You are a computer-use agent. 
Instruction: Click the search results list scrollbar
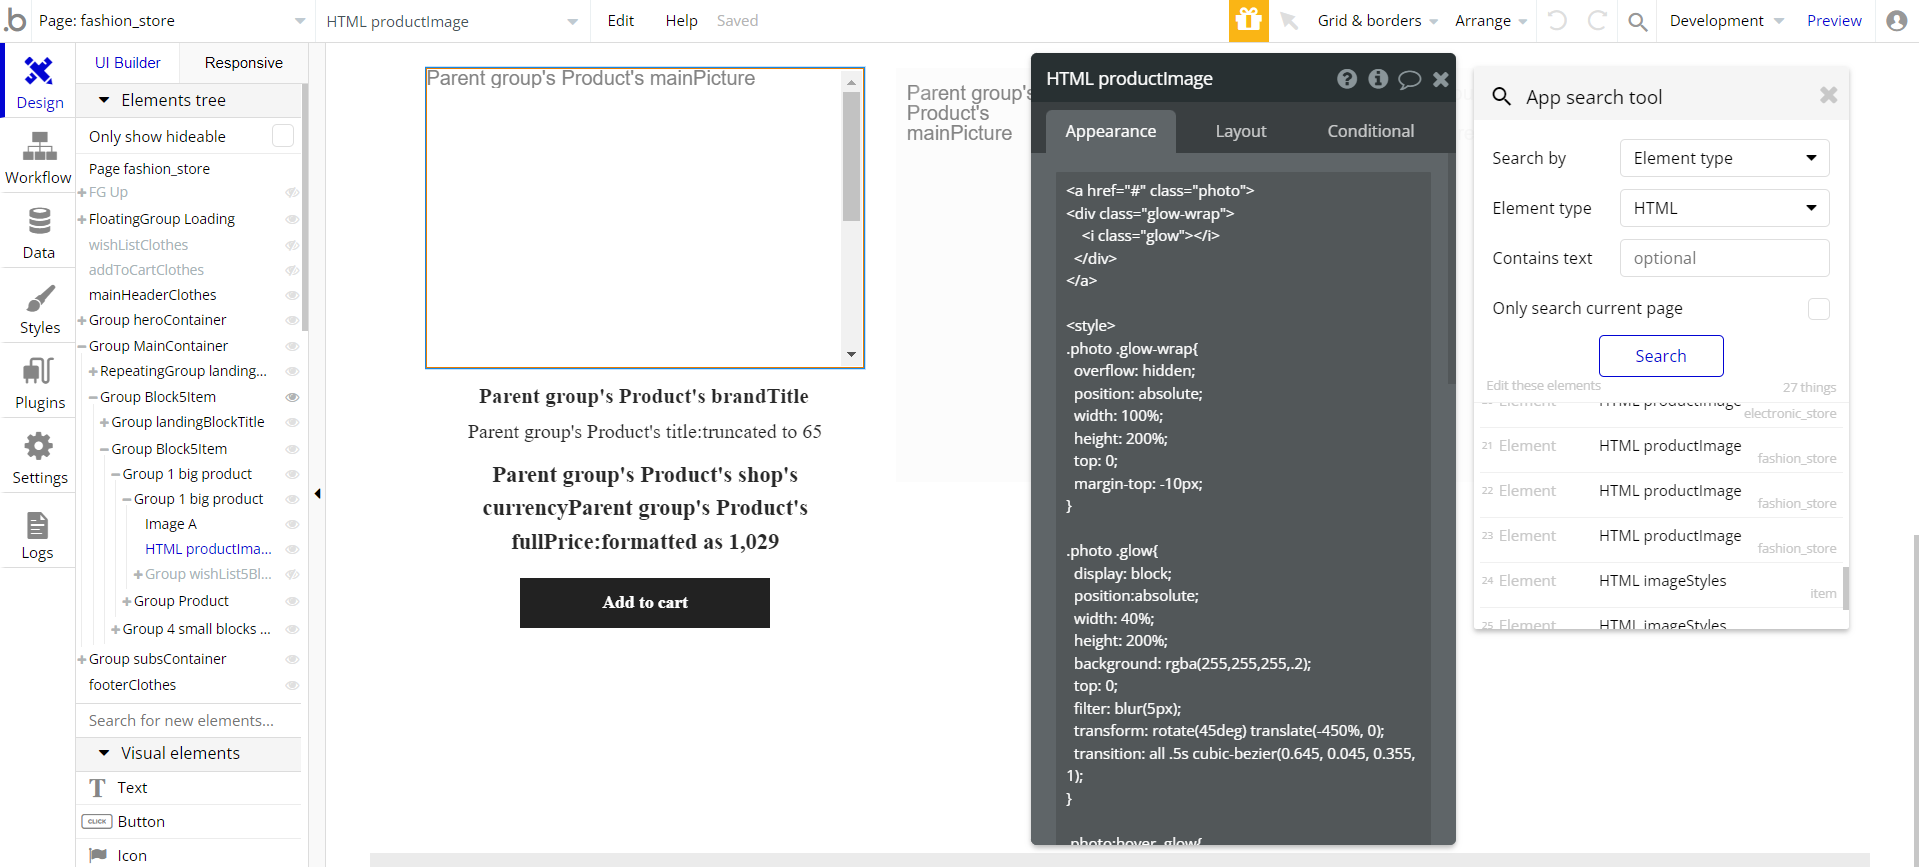1845,588
